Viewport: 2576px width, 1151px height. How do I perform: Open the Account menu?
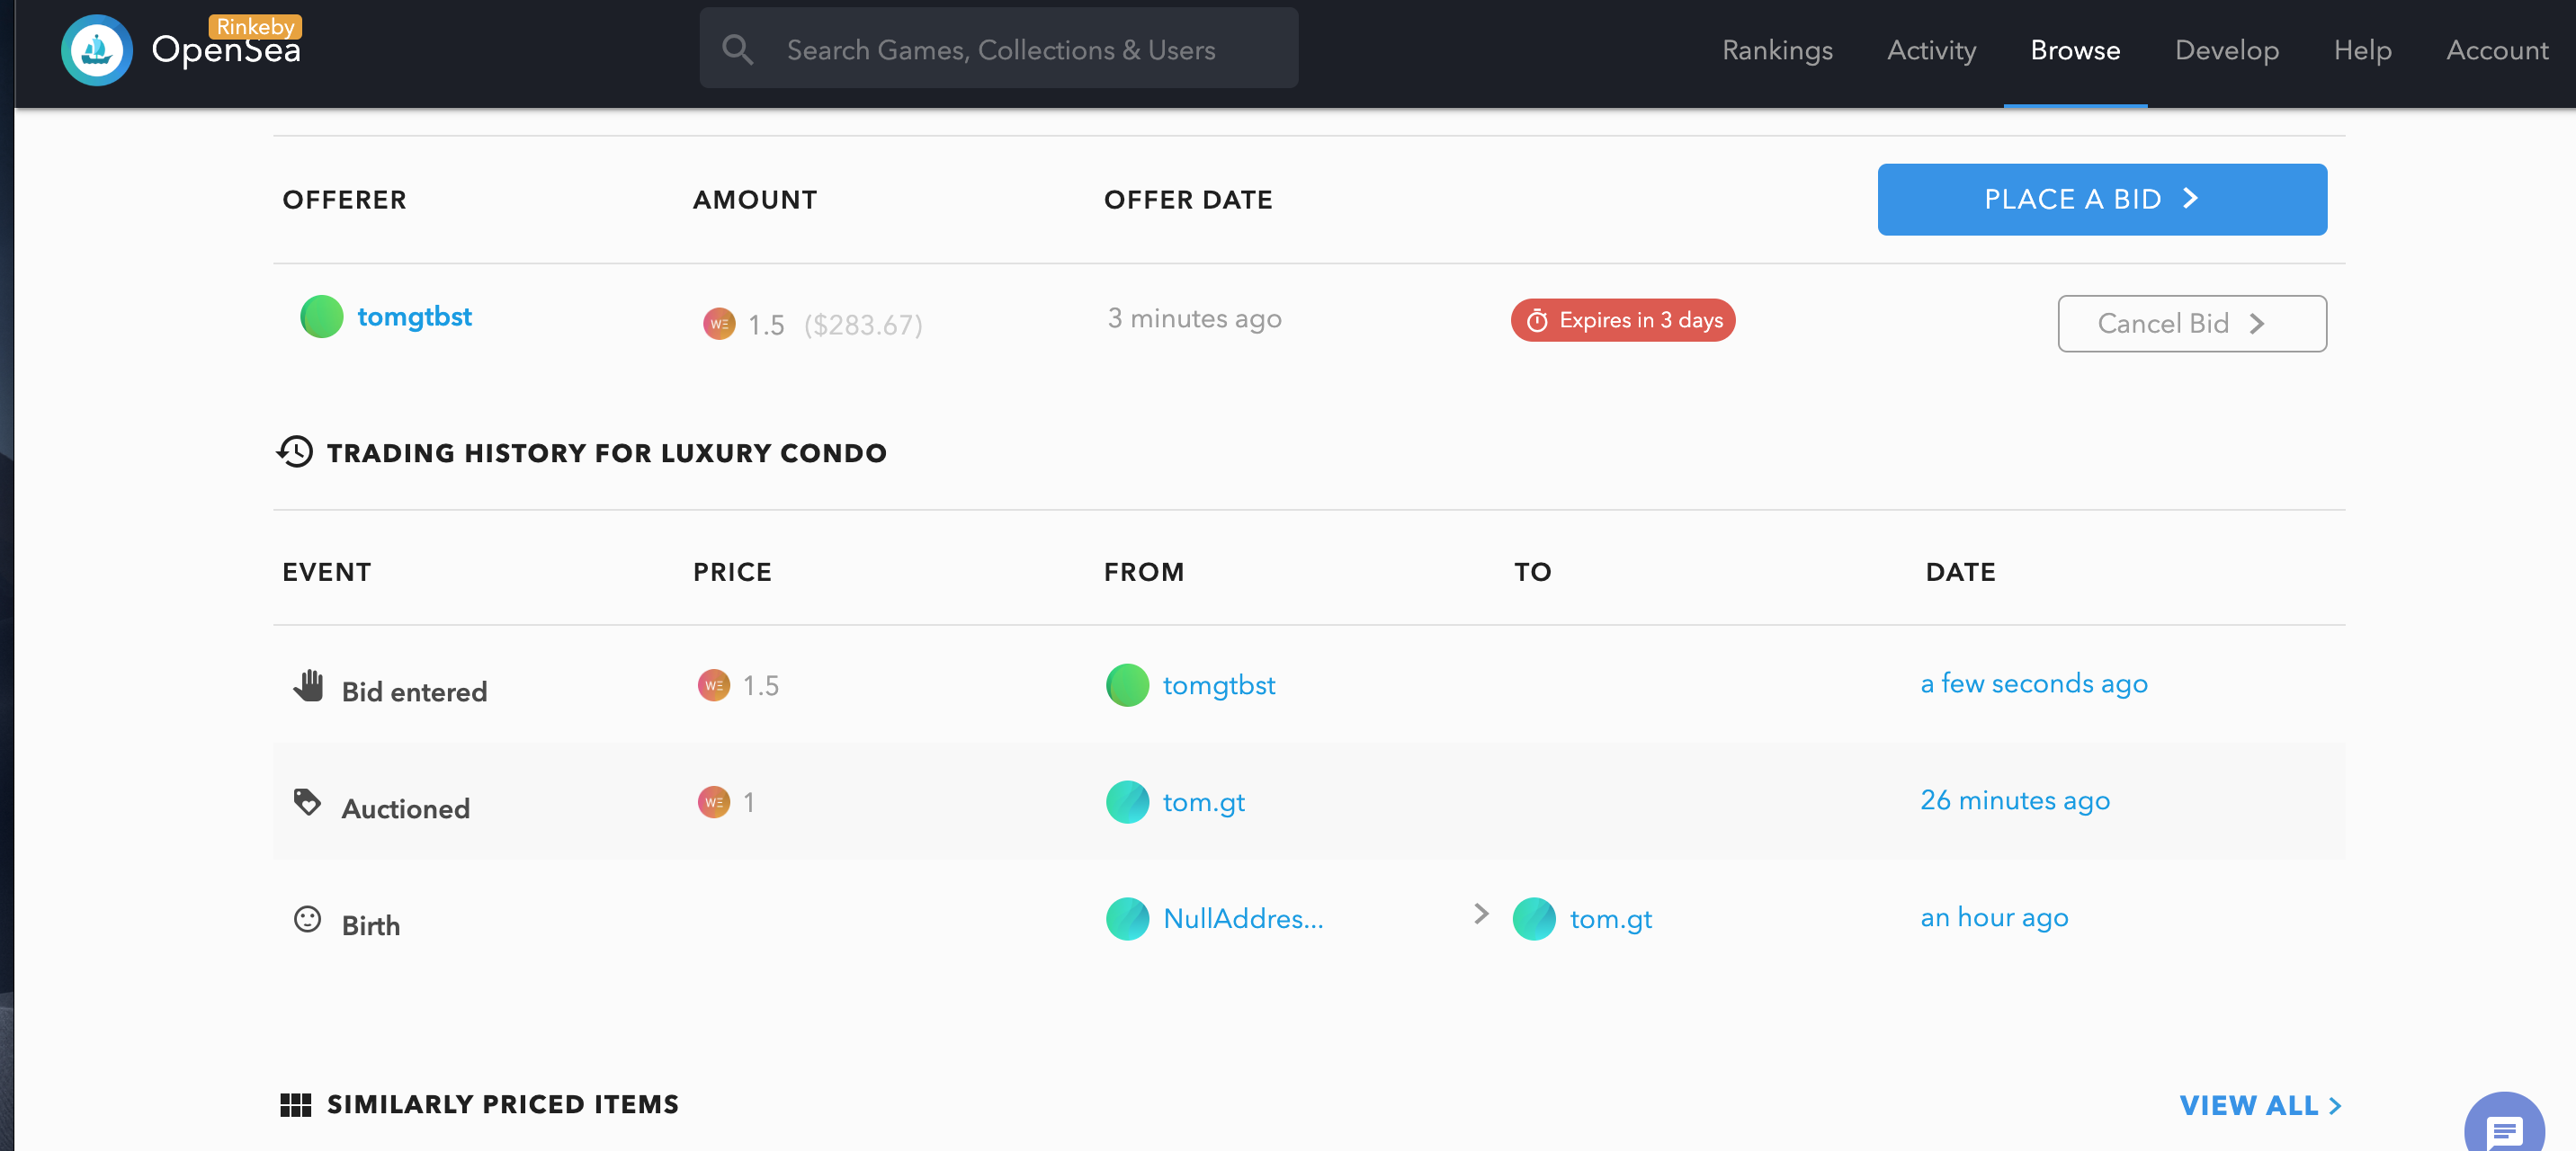click(x=2496, y=50)
